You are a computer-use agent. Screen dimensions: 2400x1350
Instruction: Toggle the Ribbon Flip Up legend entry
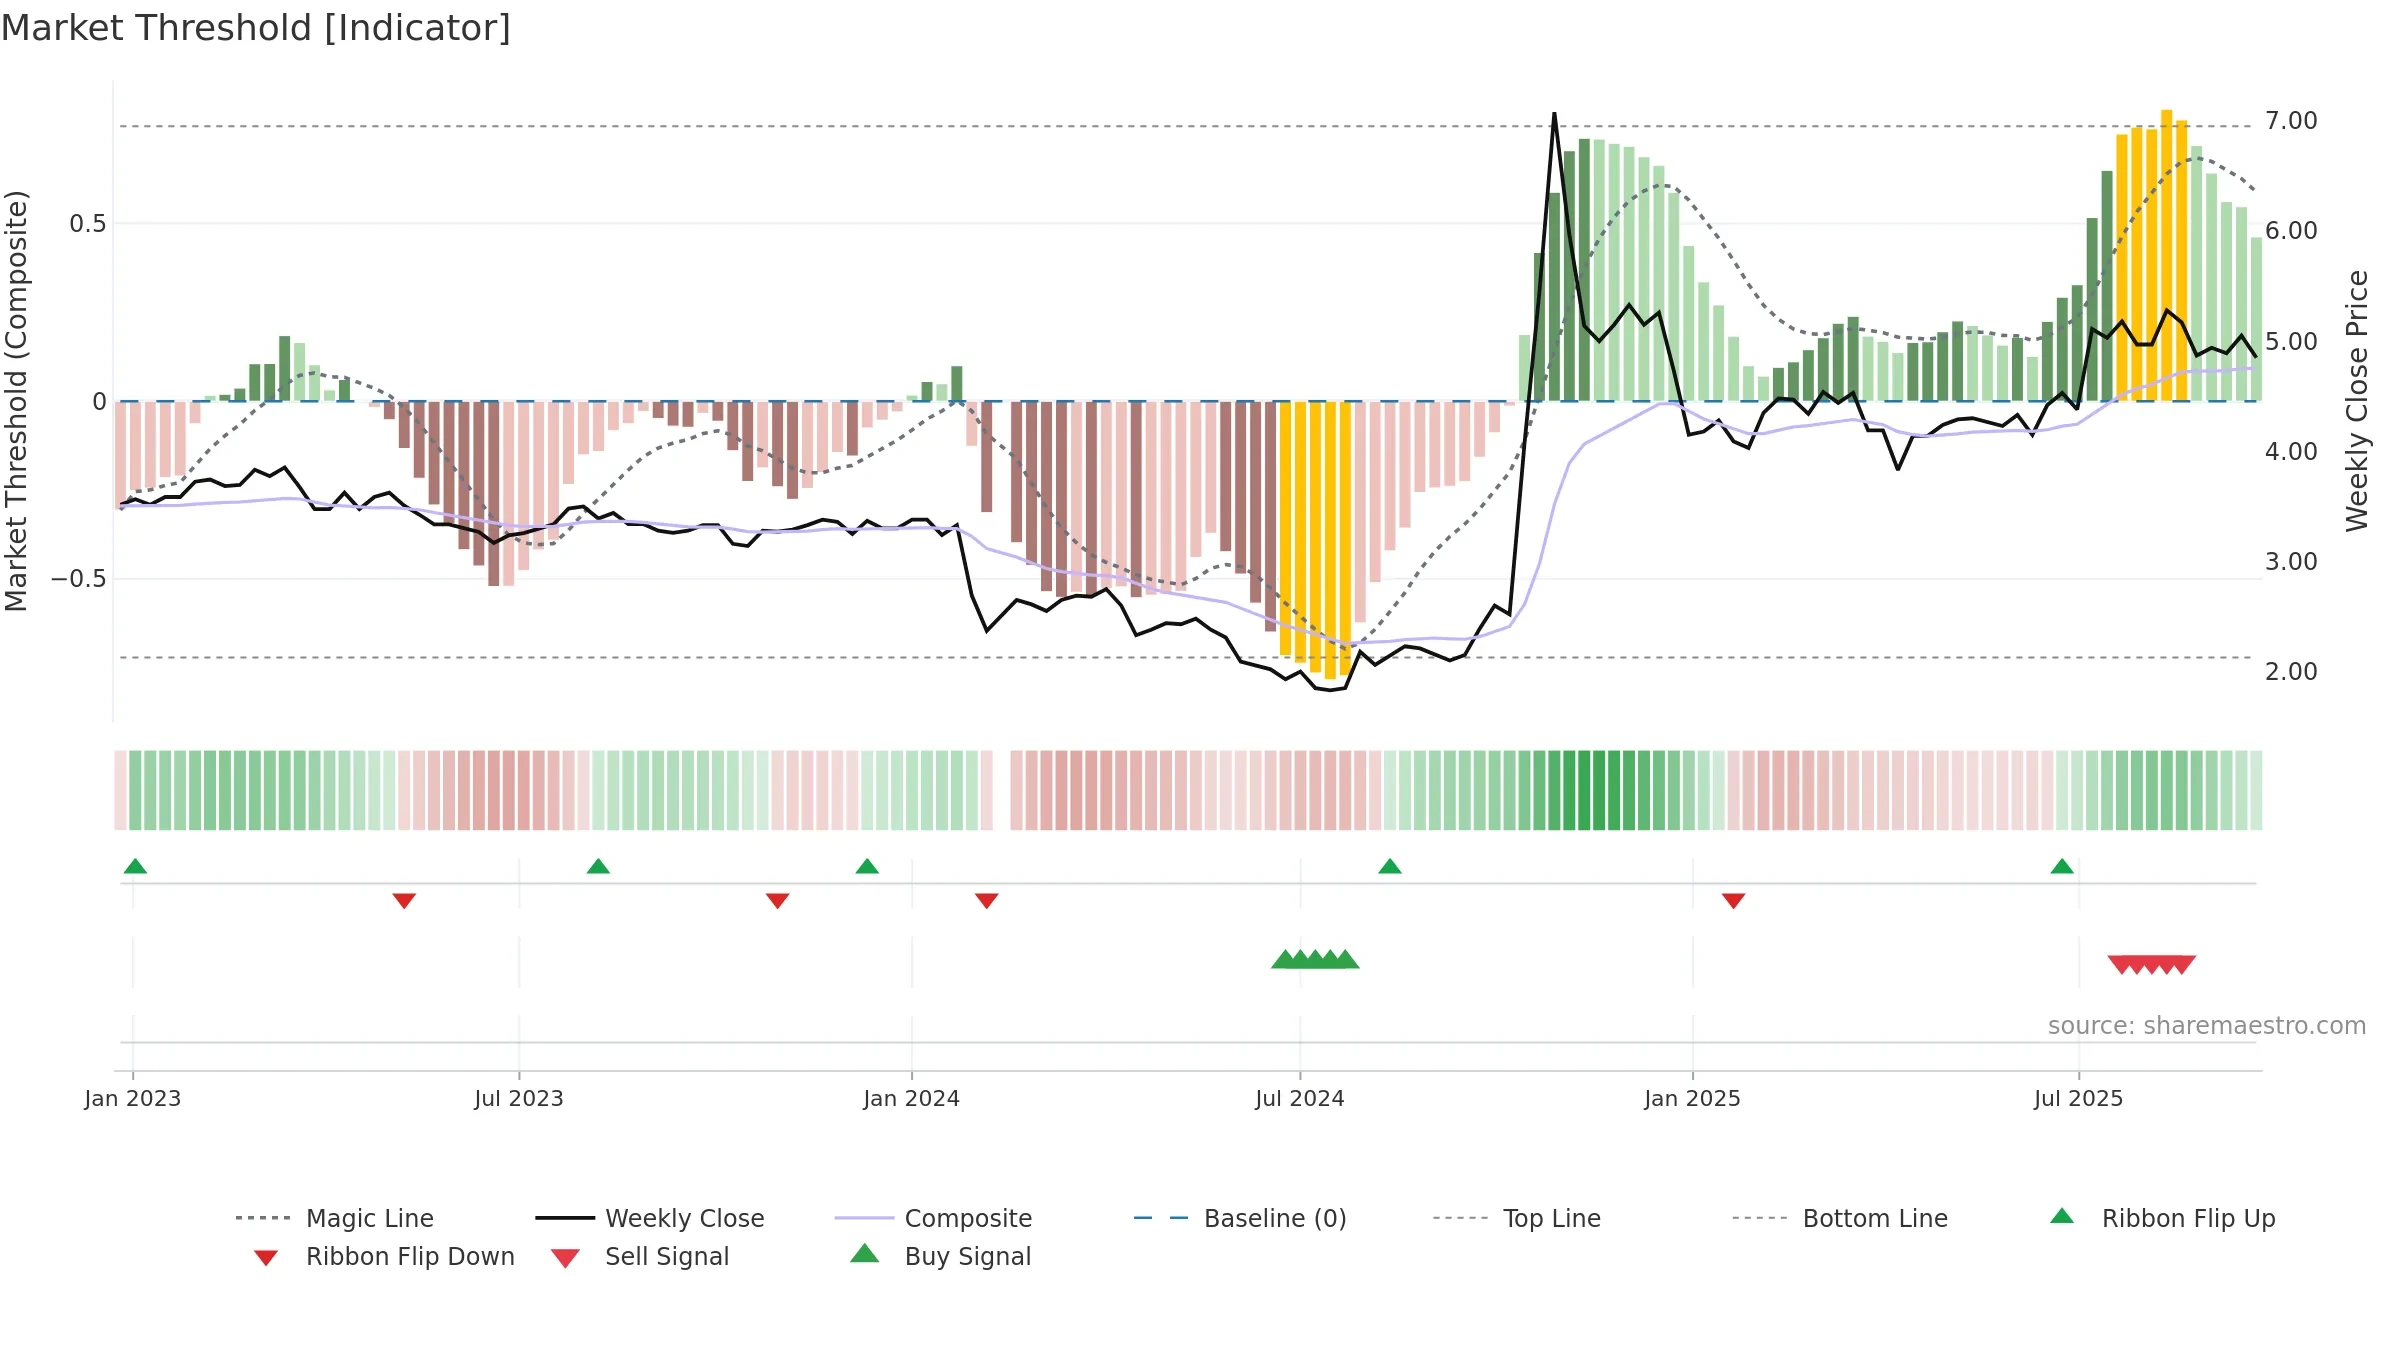click(2162, 1218)
